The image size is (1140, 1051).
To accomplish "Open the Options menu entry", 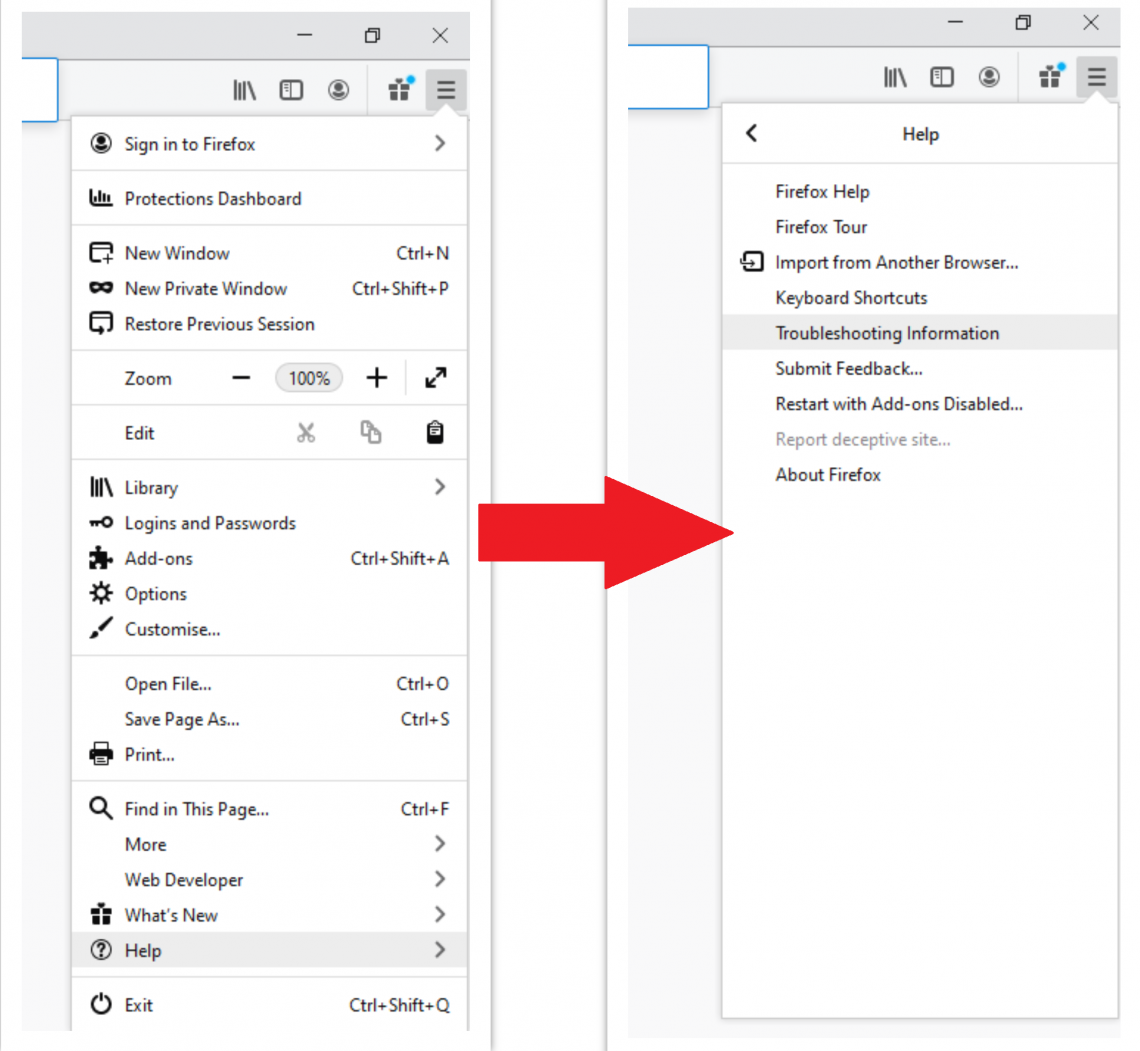I will 155,594.
